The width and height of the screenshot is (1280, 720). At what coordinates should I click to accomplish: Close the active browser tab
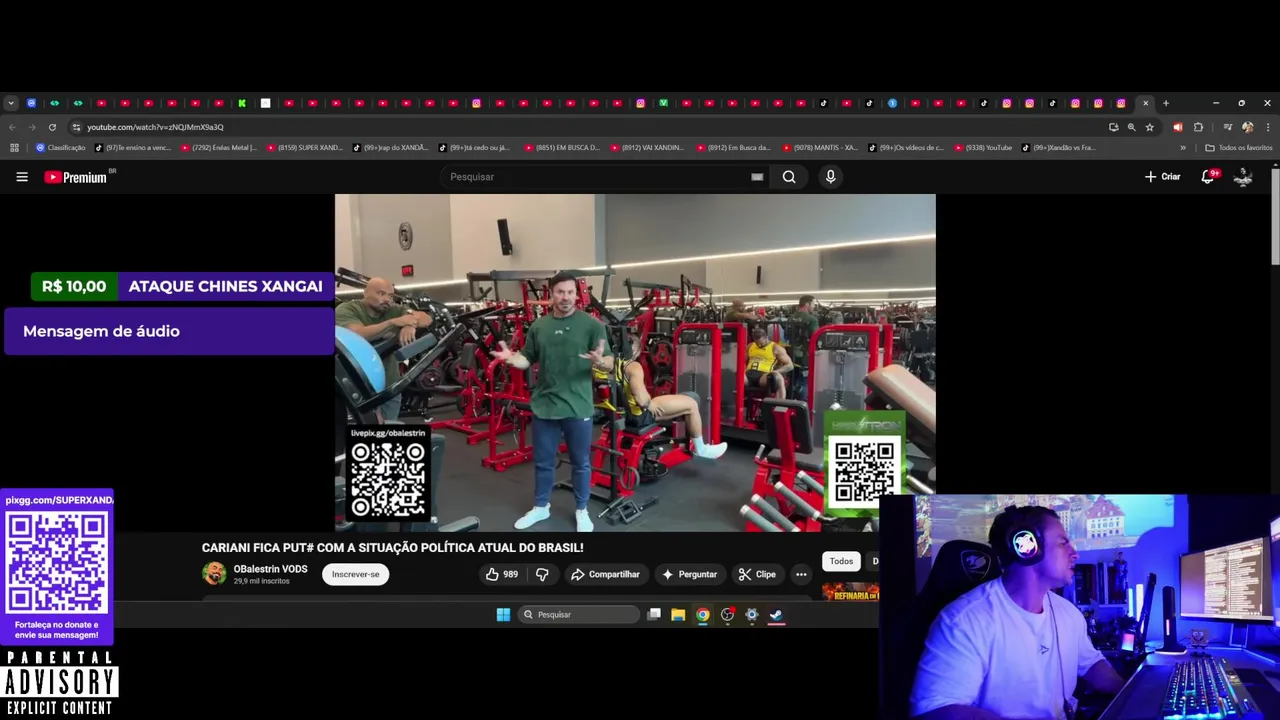(x=1145, y=103)
